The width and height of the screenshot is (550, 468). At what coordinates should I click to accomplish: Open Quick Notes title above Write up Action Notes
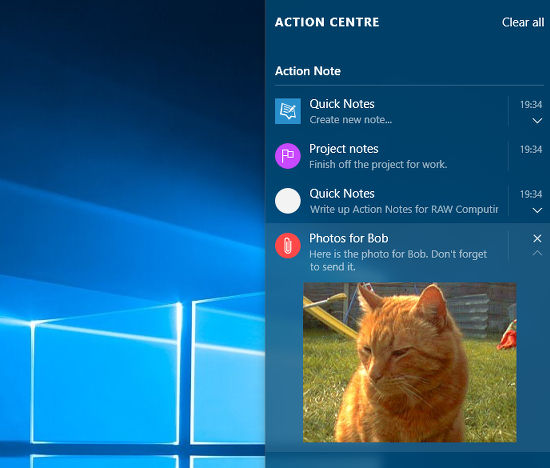pos(342,194)
